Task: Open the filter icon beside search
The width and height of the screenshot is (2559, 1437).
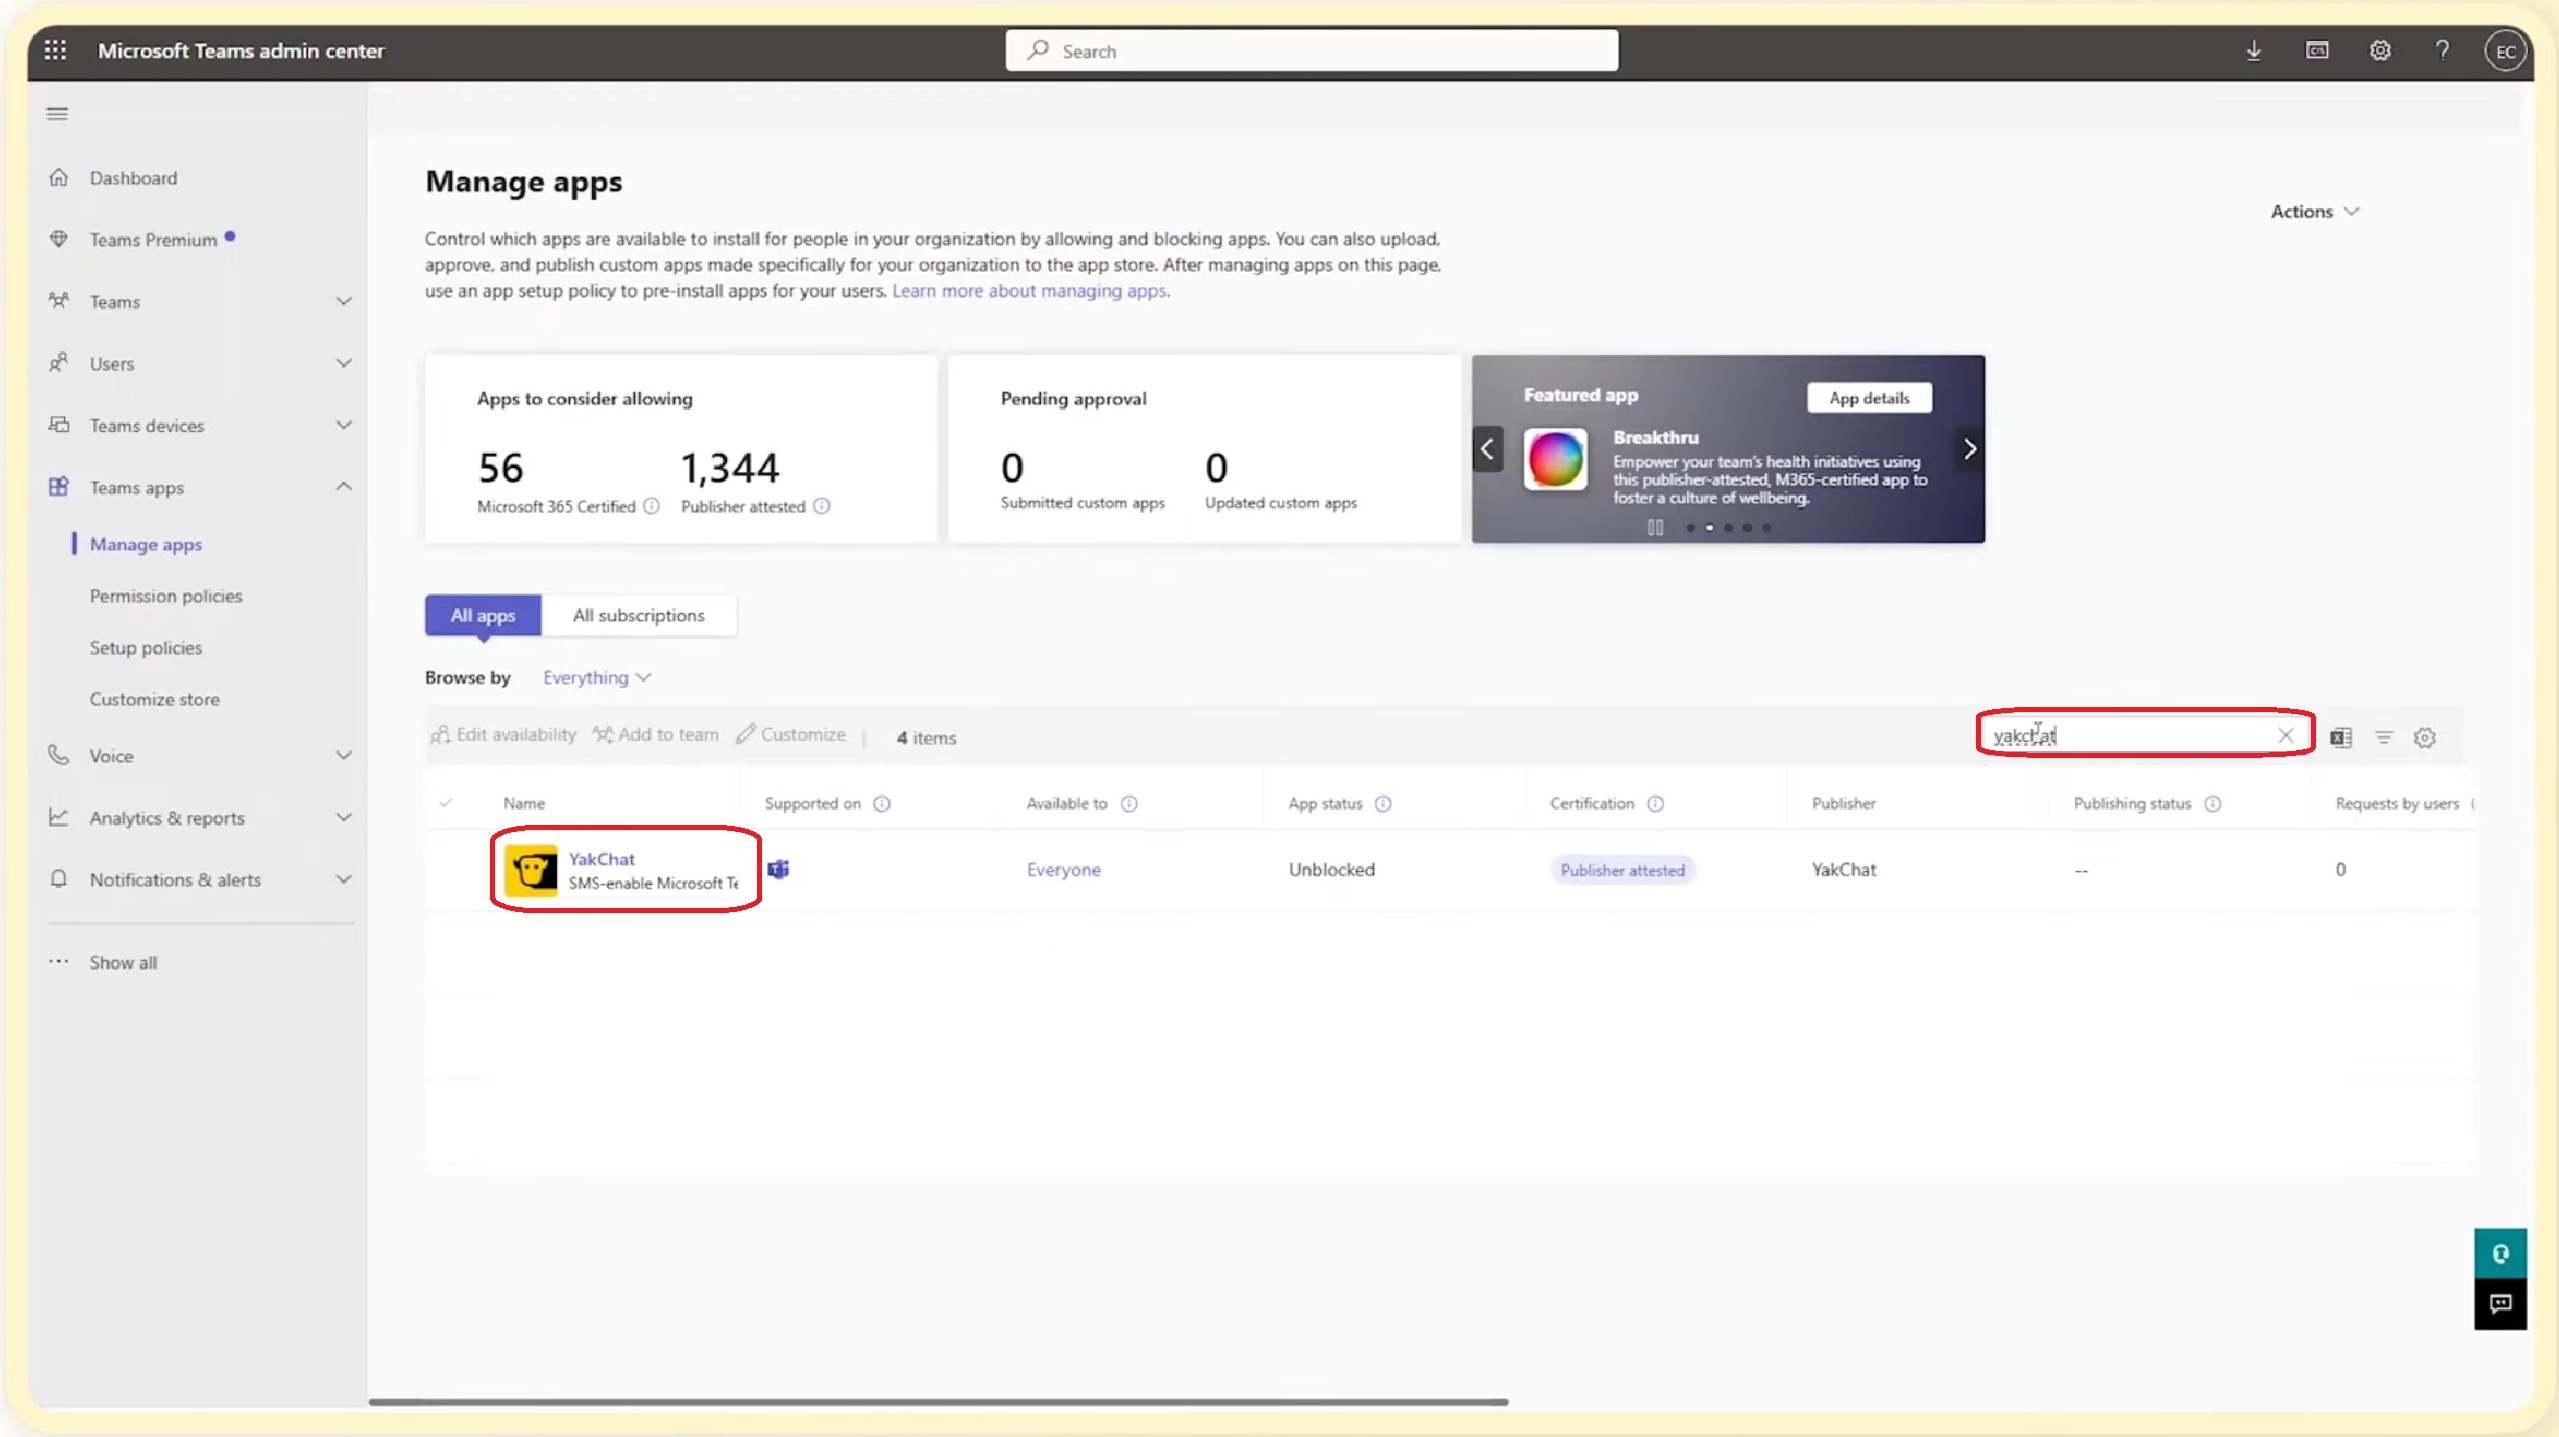Action: (2383, 737)
